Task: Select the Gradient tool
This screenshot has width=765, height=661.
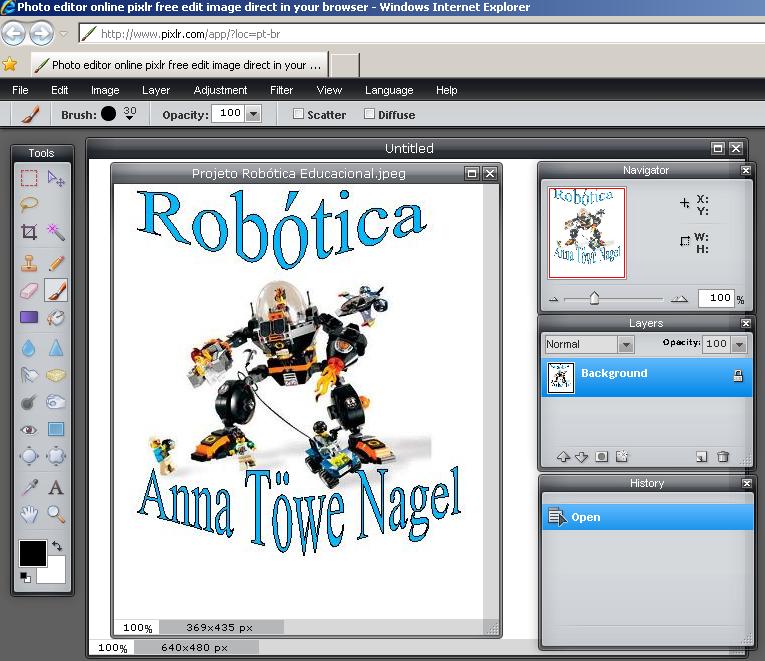Action: point(29,318)
